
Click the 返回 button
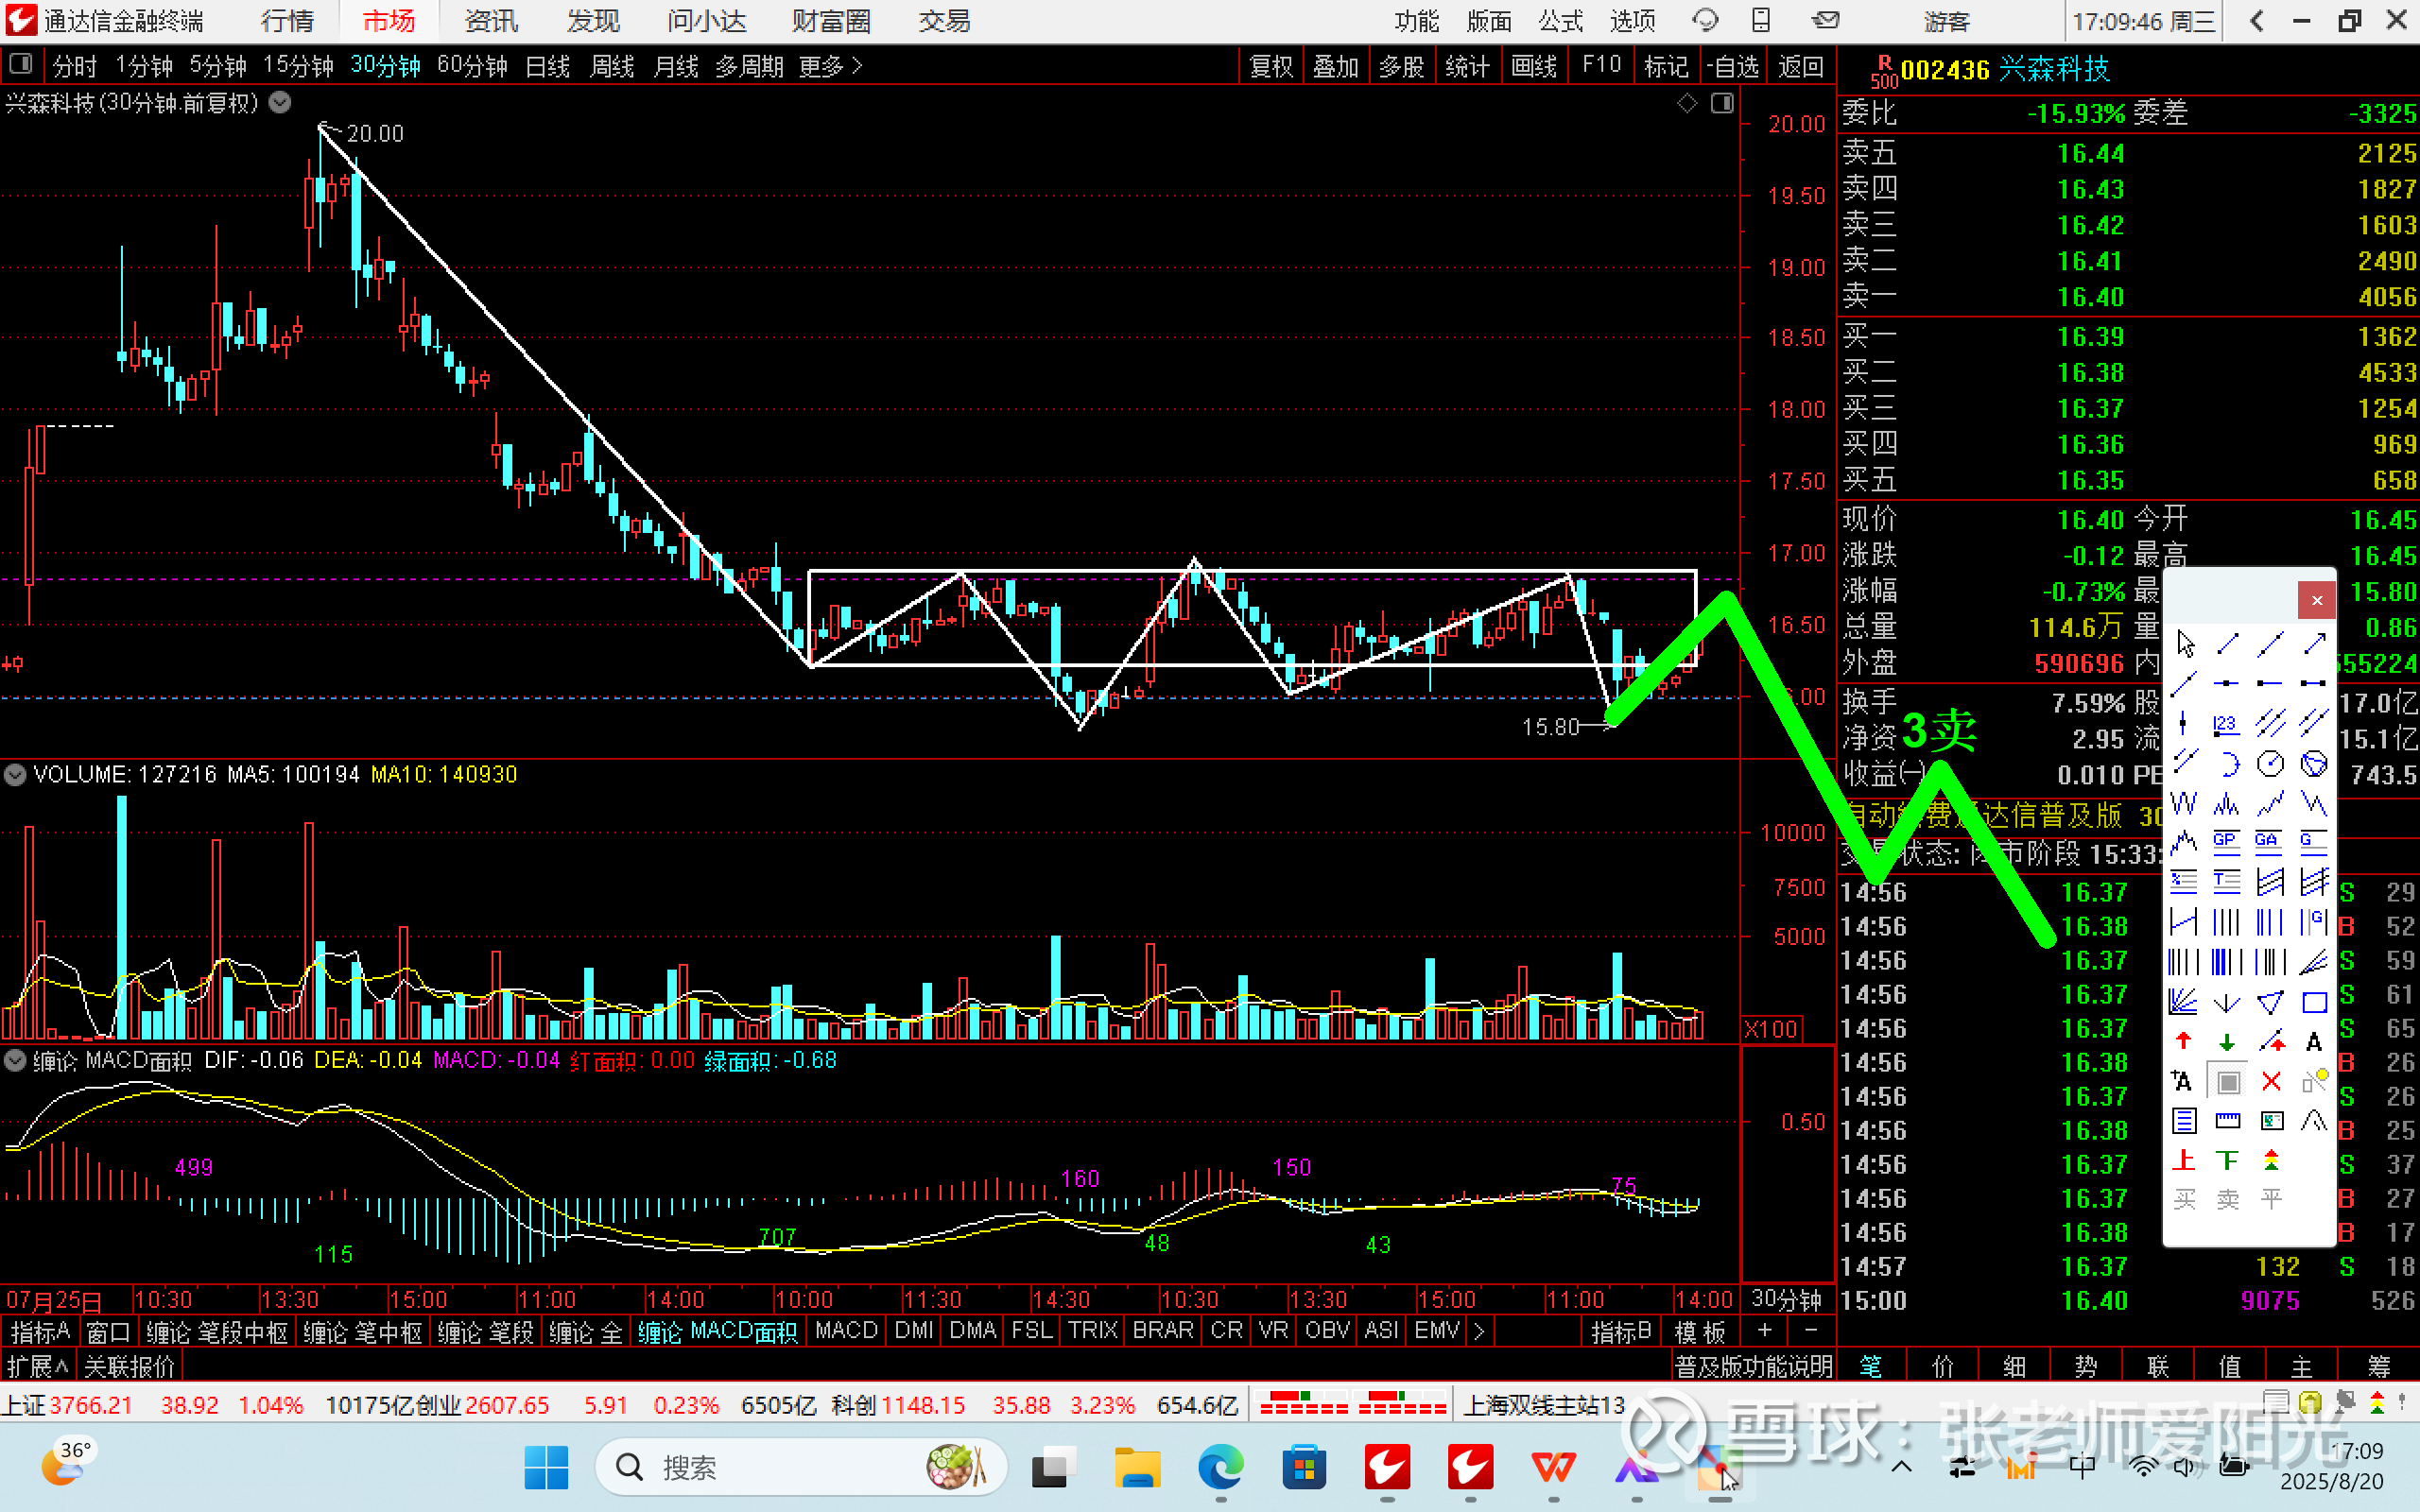[x=1801, y=66]
